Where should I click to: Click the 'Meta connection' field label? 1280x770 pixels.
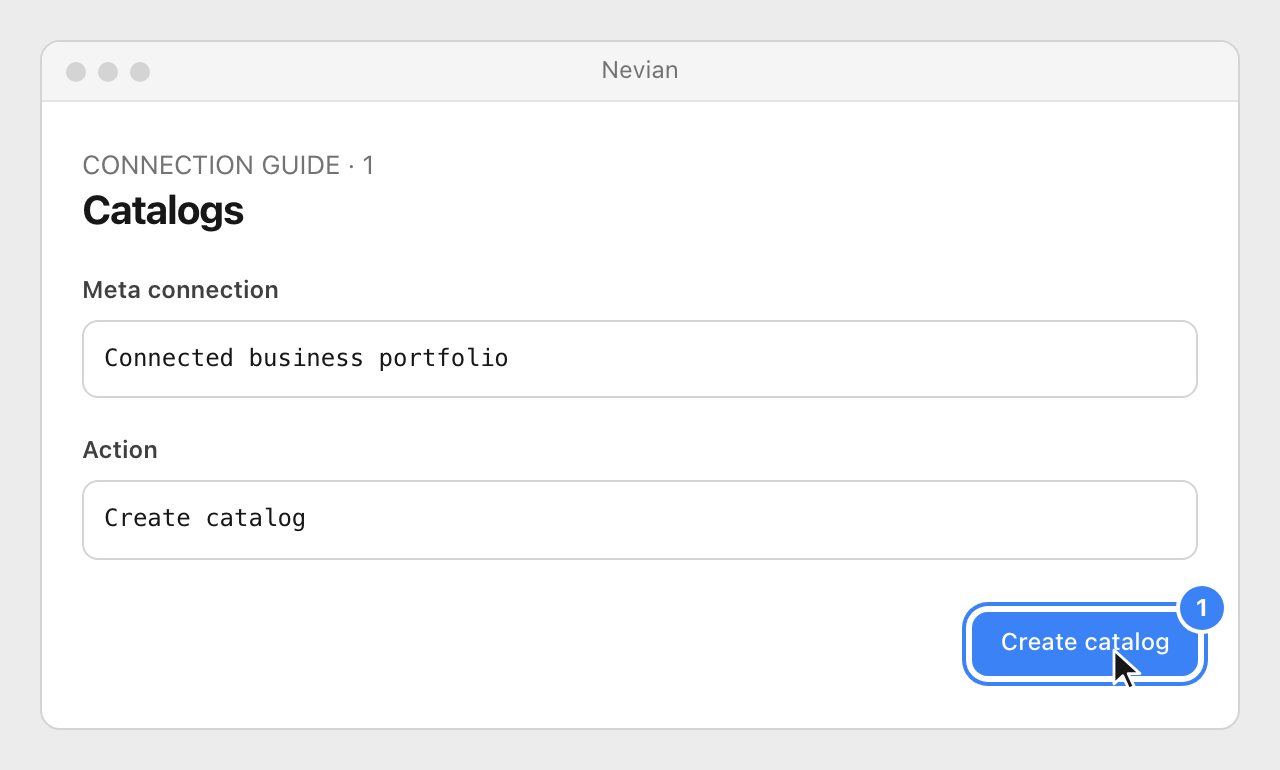point(180,290)
